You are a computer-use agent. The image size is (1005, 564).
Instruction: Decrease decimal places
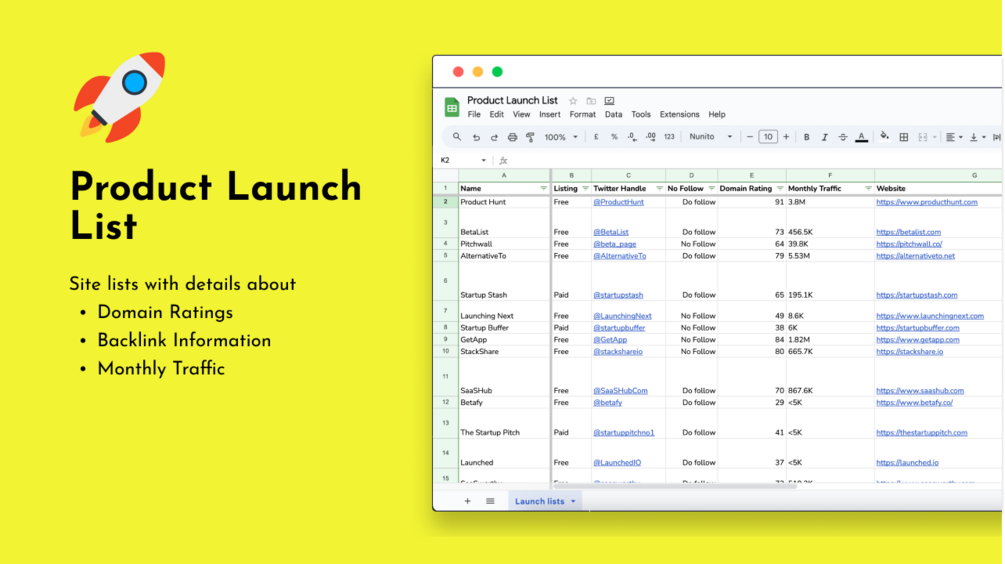point(632,137)
